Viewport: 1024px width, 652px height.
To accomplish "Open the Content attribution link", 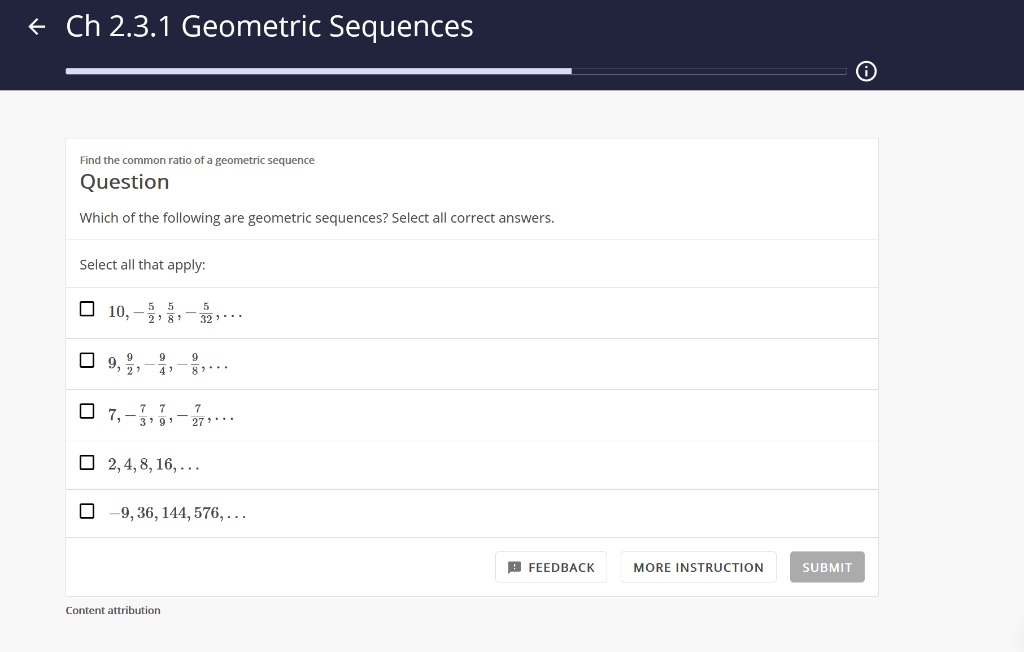I will [x=113, y=610].
